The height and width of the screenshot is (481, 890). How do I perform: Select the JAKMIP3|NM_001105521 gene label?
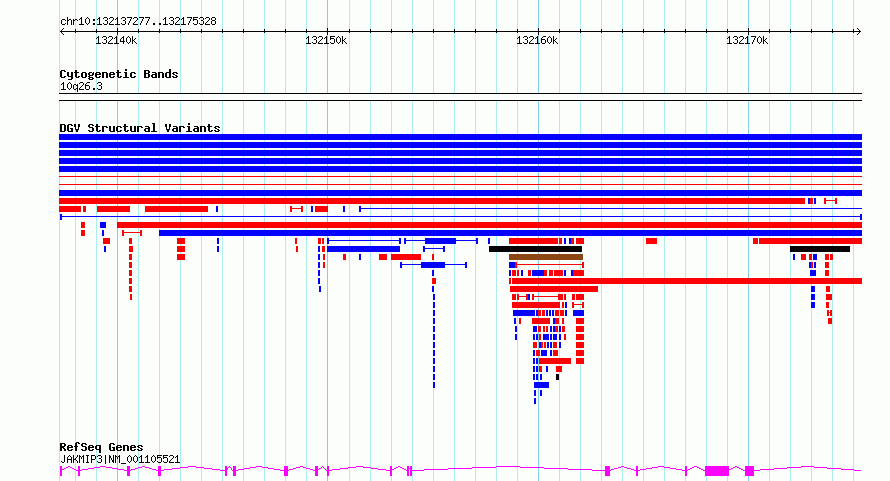pyautogui.click(x=120, y=459)
